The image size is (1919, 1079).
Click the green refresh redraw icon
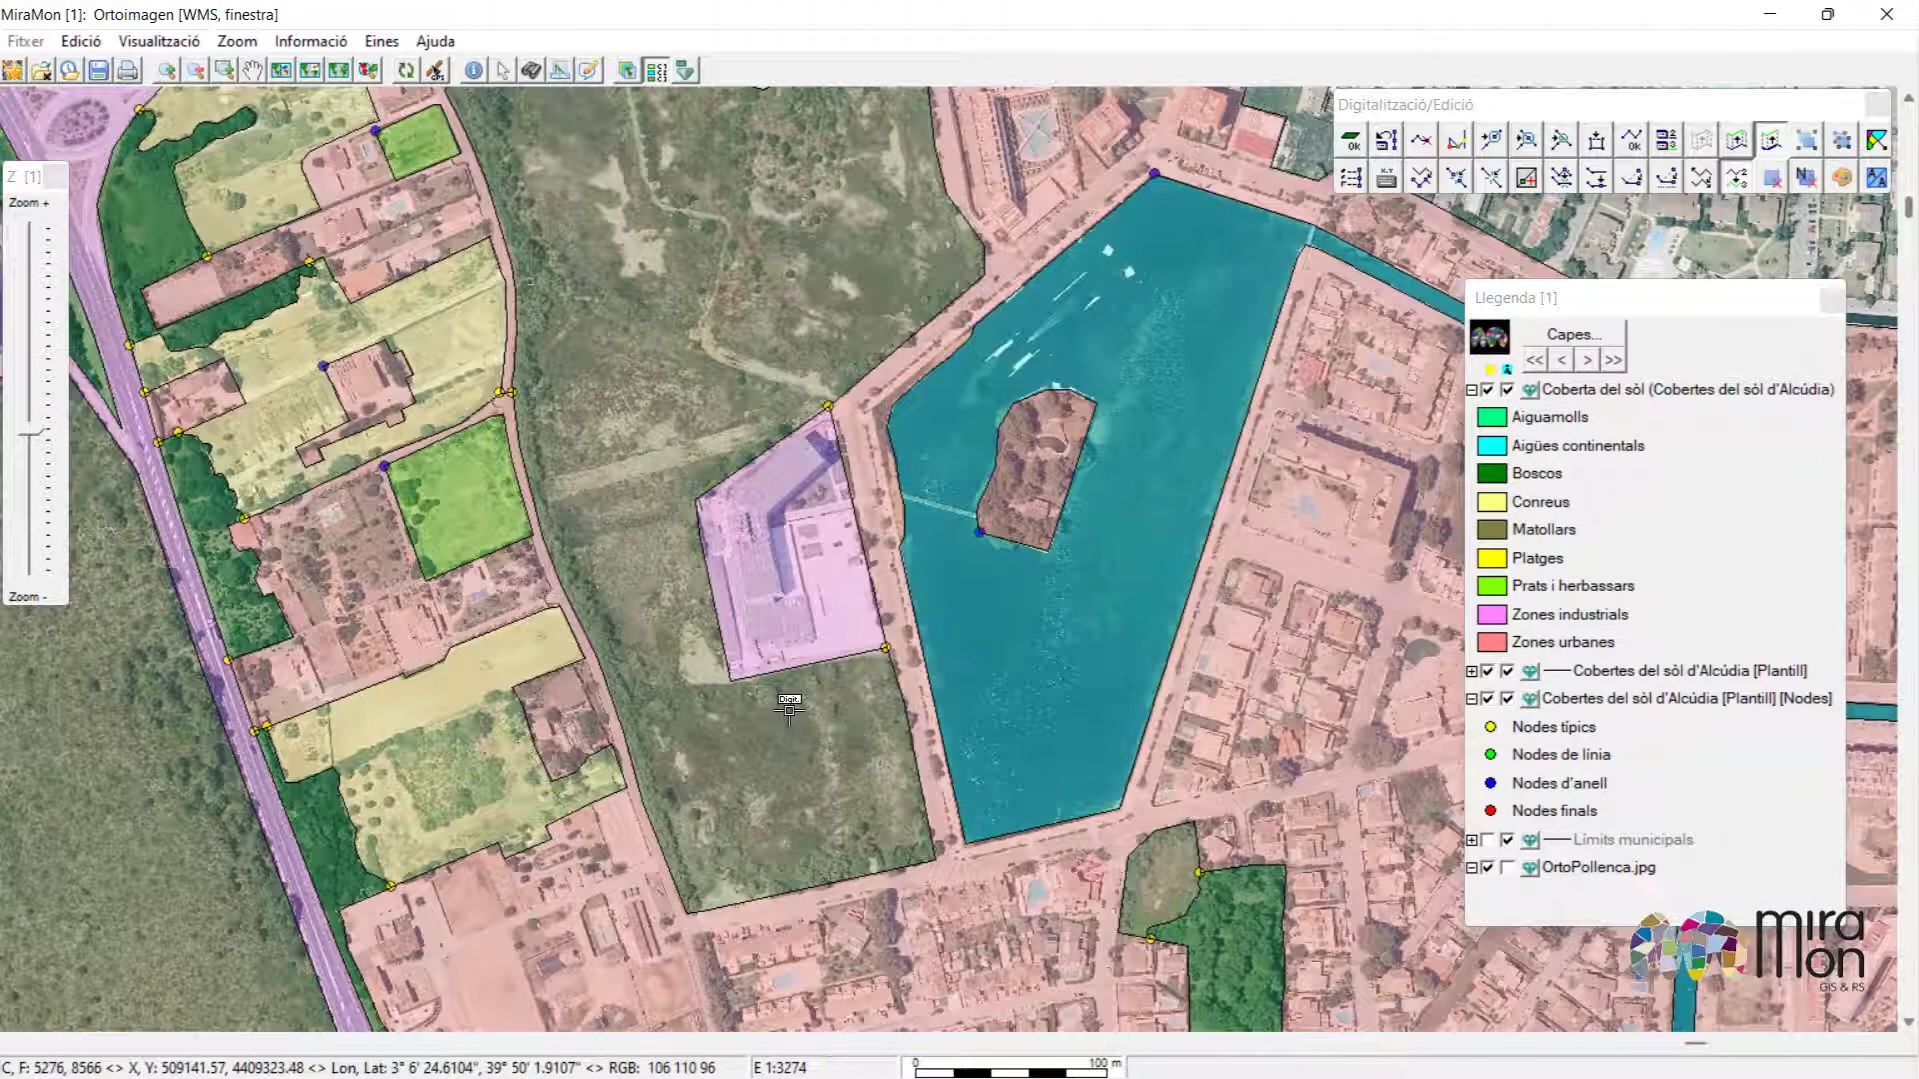(x=406, y=70)
